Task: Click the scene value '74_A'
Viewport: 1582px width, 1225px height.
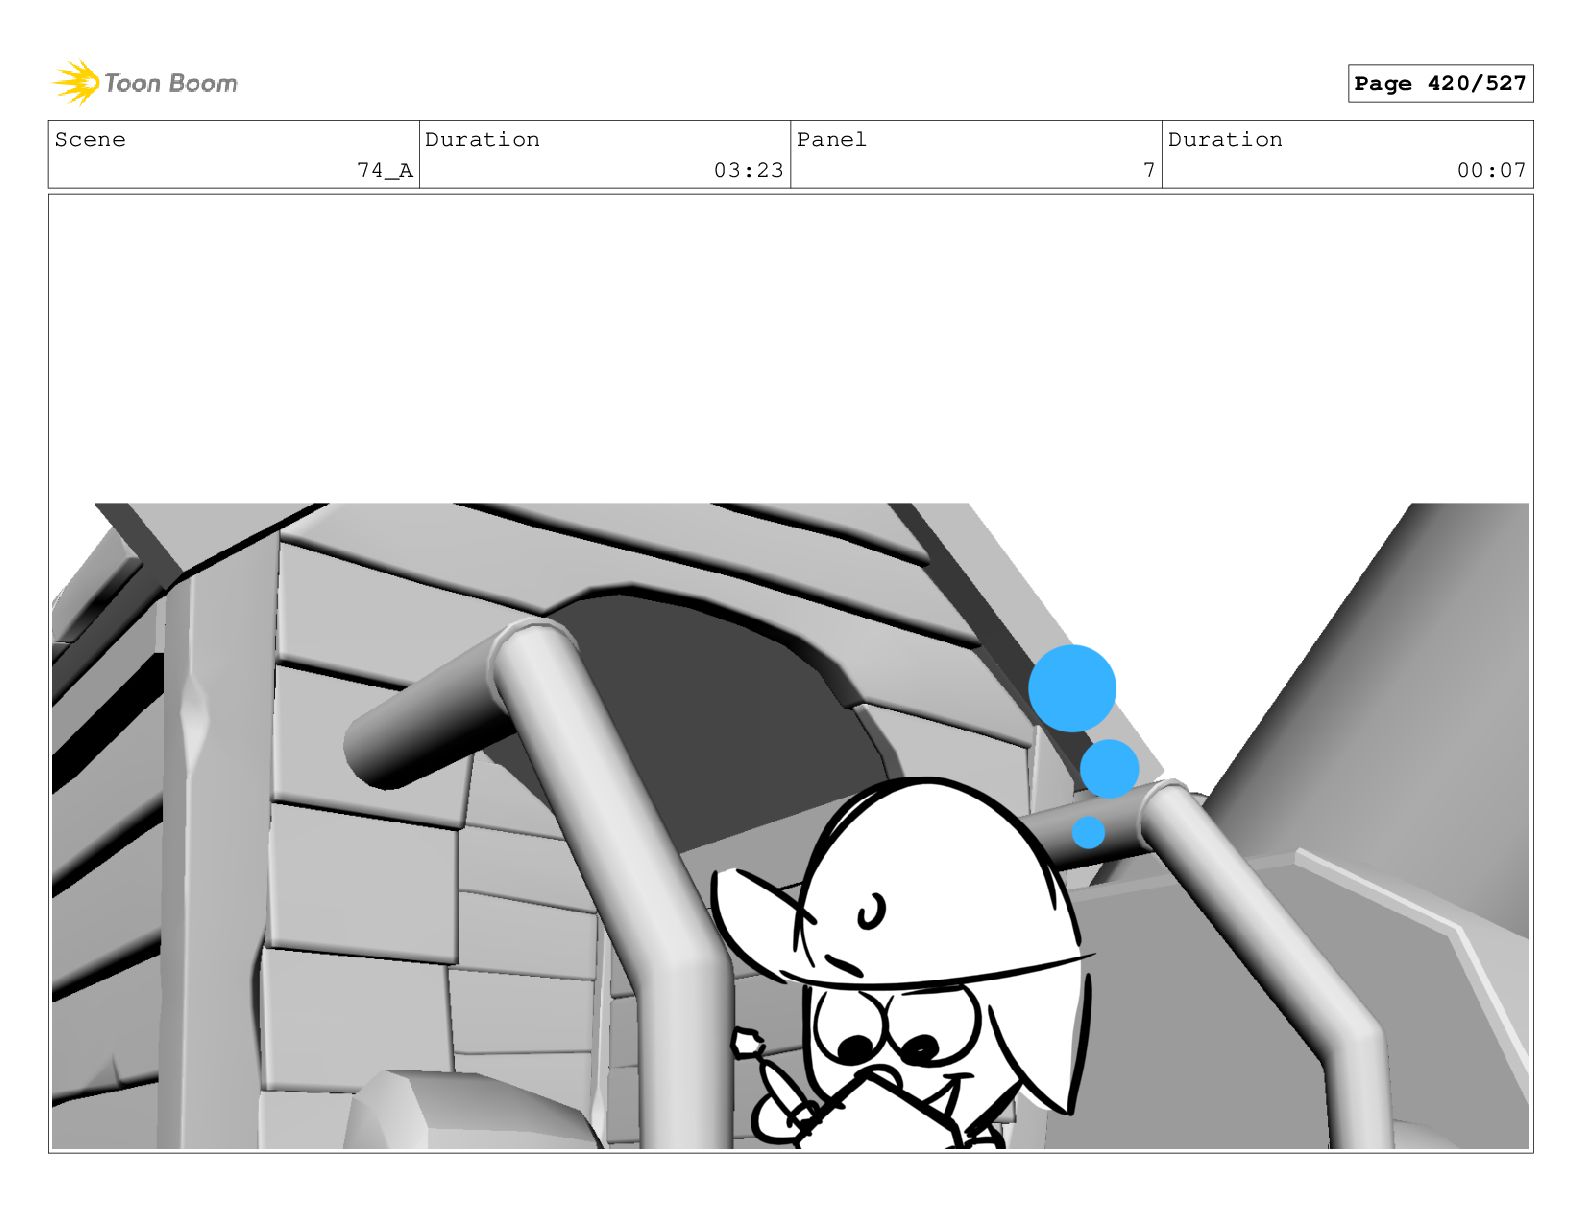Action: click(x=385, y=171)
